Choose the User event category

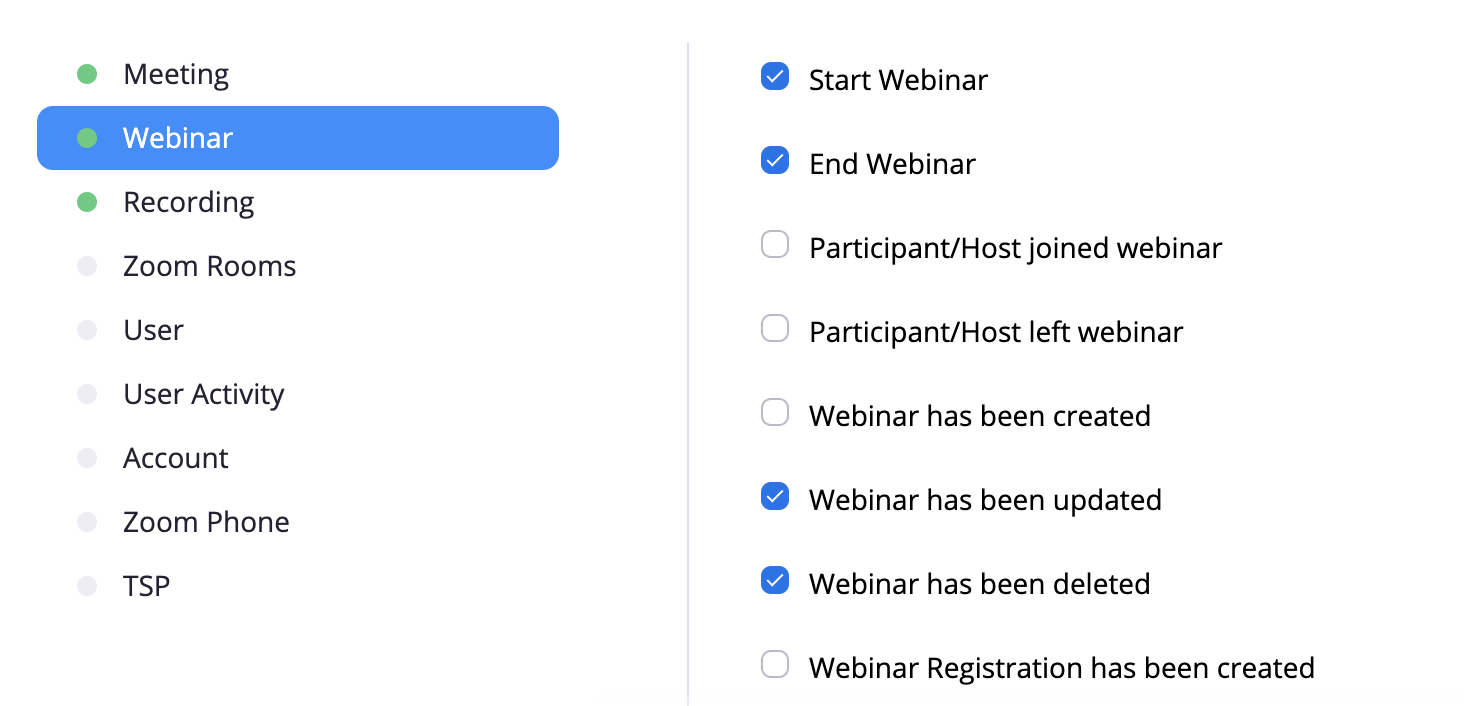click(x=297, y=330)
